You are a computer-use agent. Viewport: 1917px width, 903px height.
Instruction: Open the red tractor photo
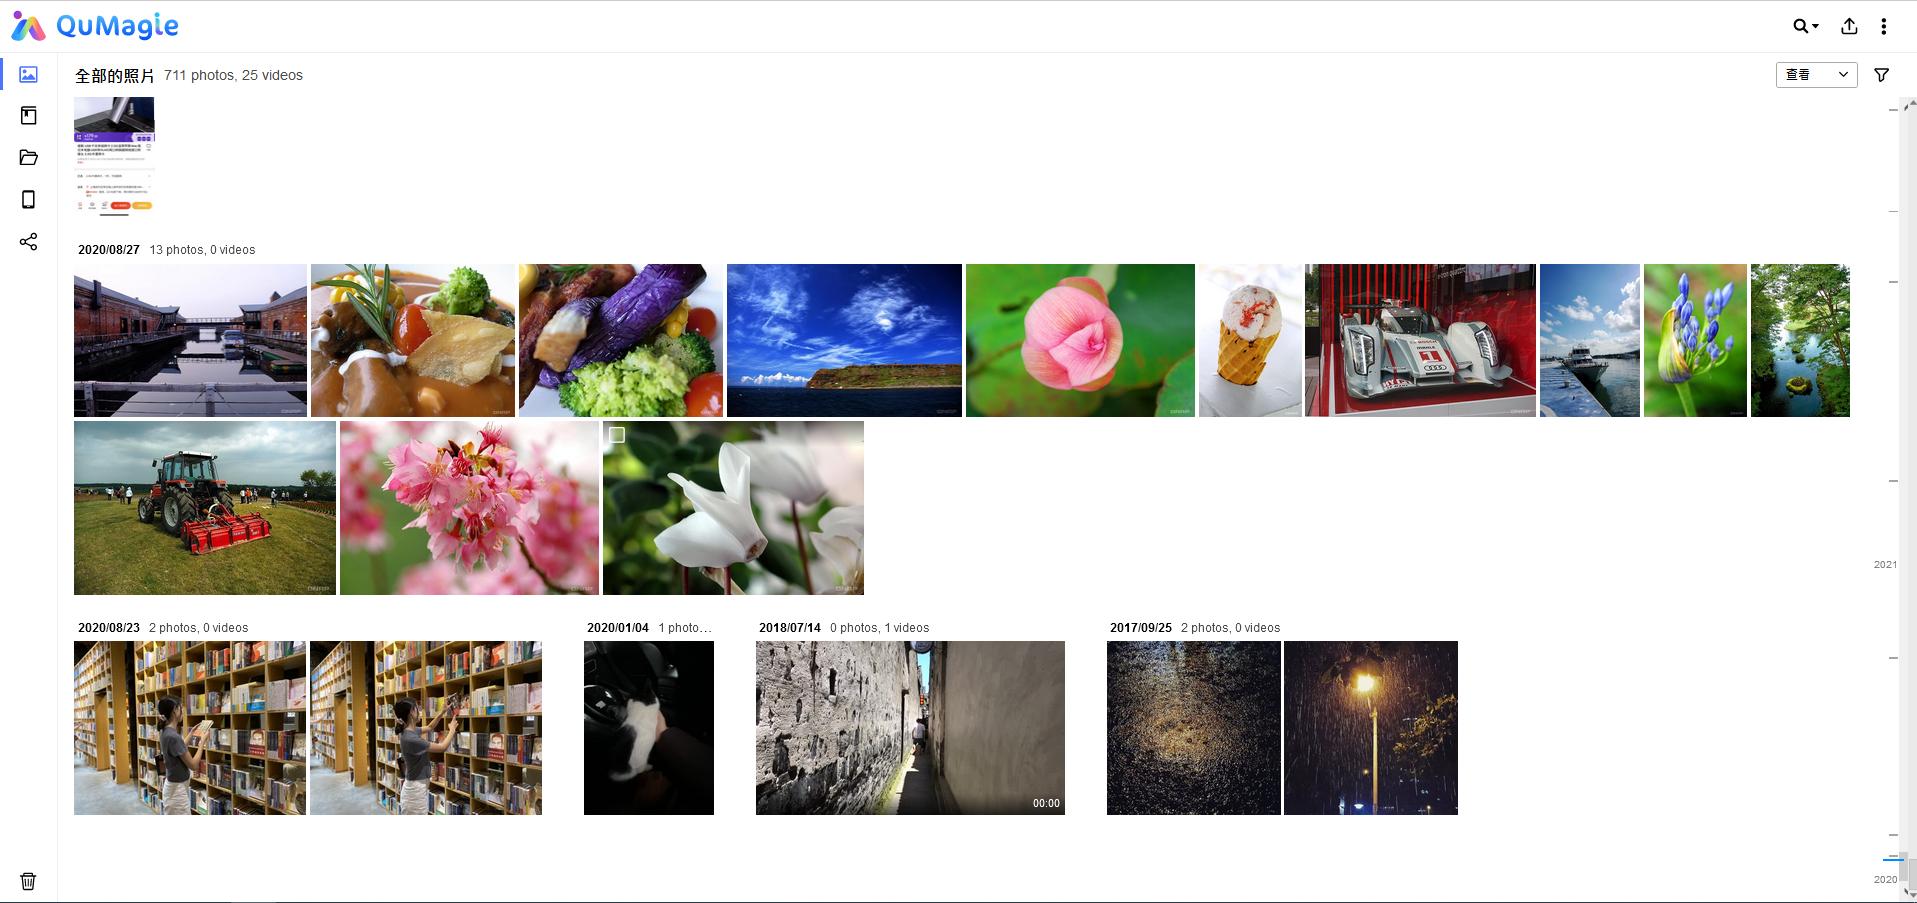(205, 508)
